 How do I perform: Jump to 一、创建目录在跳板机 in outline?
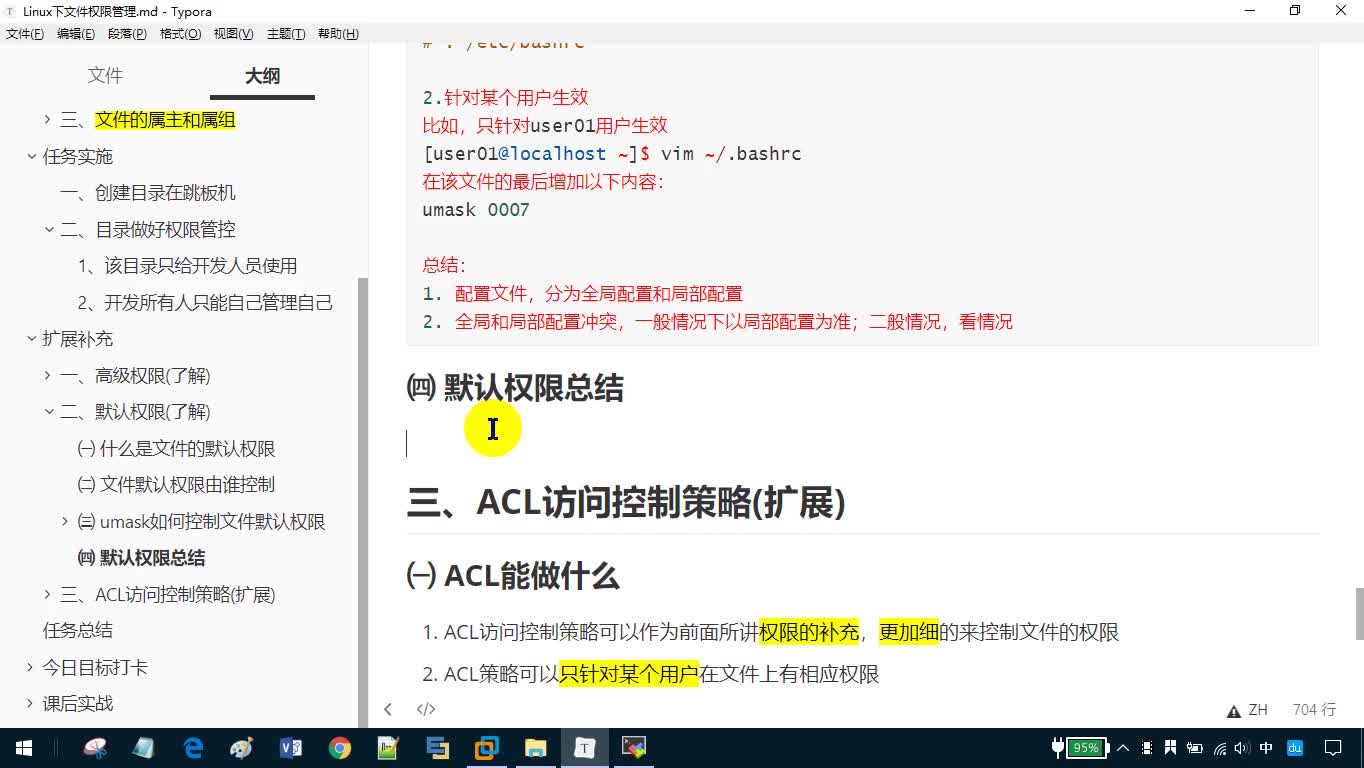[x=148, y=193]
